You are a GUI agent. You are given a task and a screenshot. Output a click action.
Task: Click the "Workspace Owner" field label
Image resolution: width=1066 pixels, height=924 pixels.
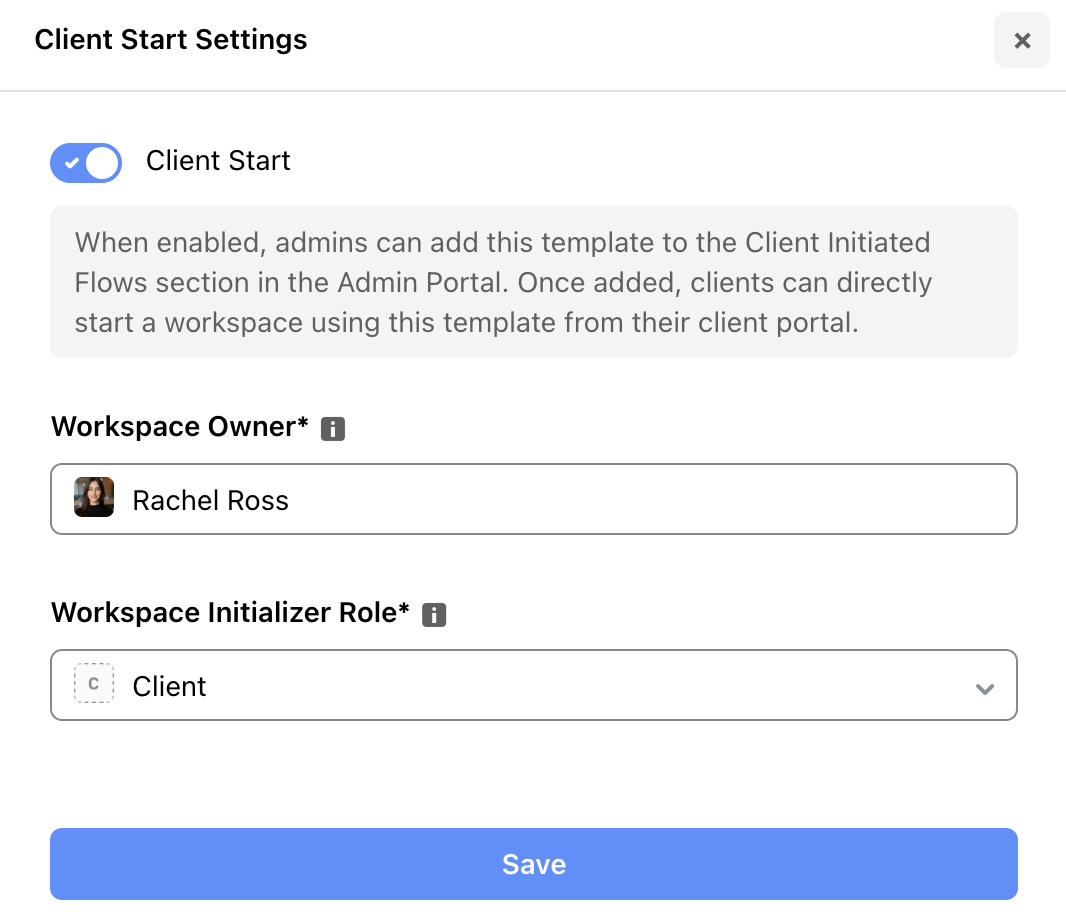pyautogui.click(x=179, y=427)
